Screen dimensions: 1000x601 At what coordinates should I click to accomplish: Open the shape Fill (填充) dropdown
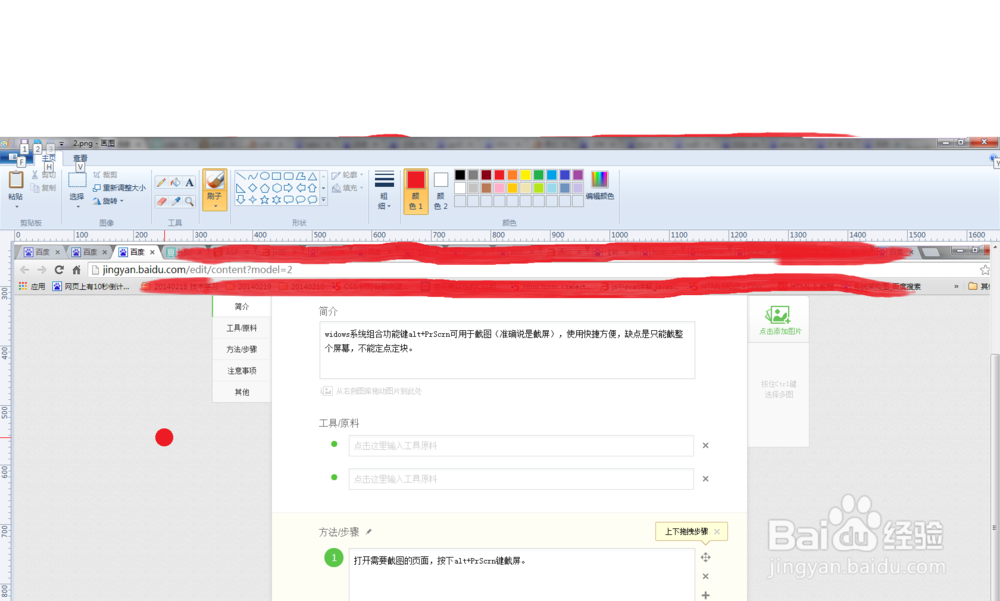pos(348,188)
